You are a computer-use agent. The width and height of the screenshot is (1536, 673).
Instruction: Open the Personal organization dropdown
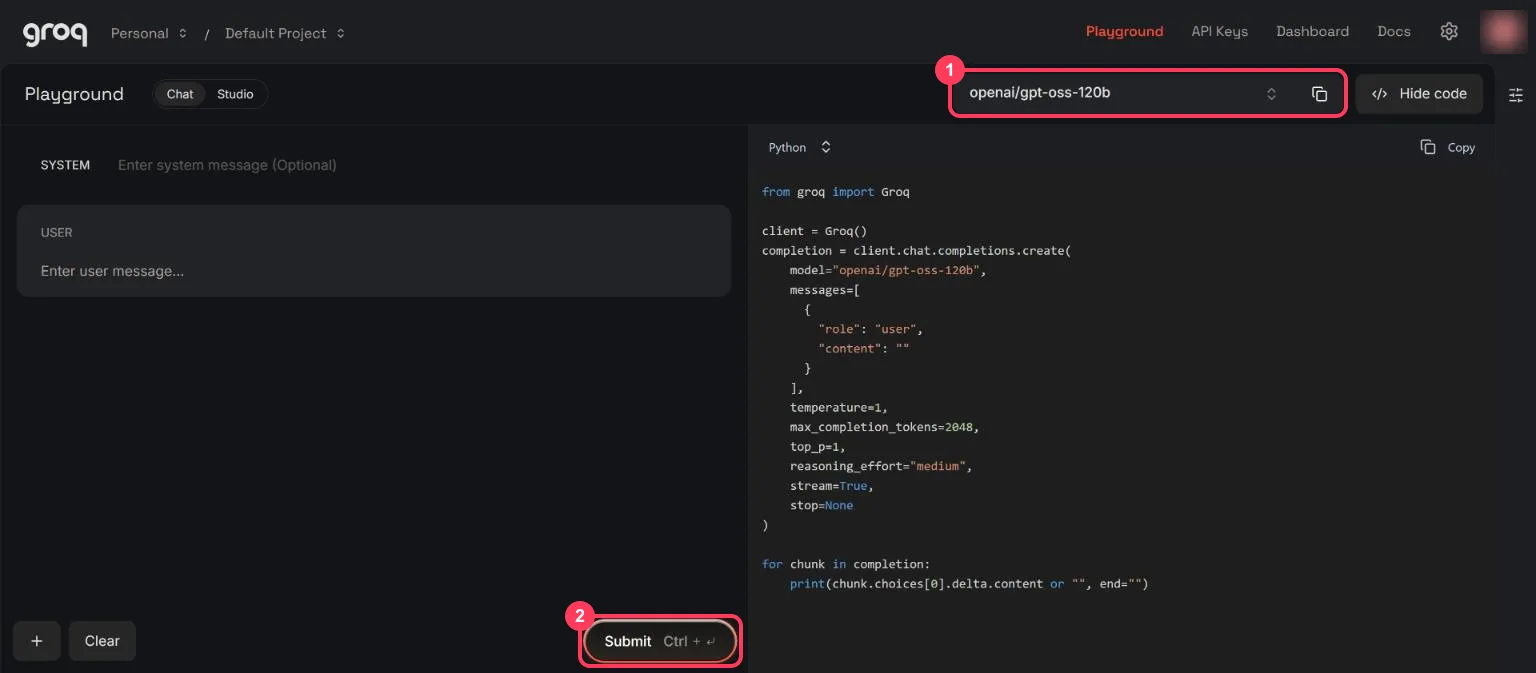(149, 33)
